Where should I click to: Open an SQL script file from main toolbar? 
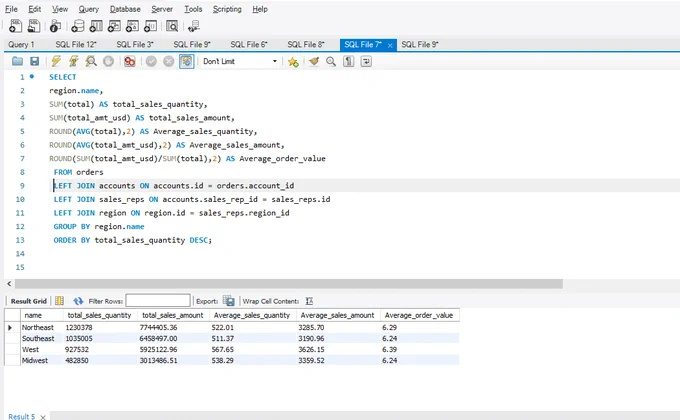33,26
